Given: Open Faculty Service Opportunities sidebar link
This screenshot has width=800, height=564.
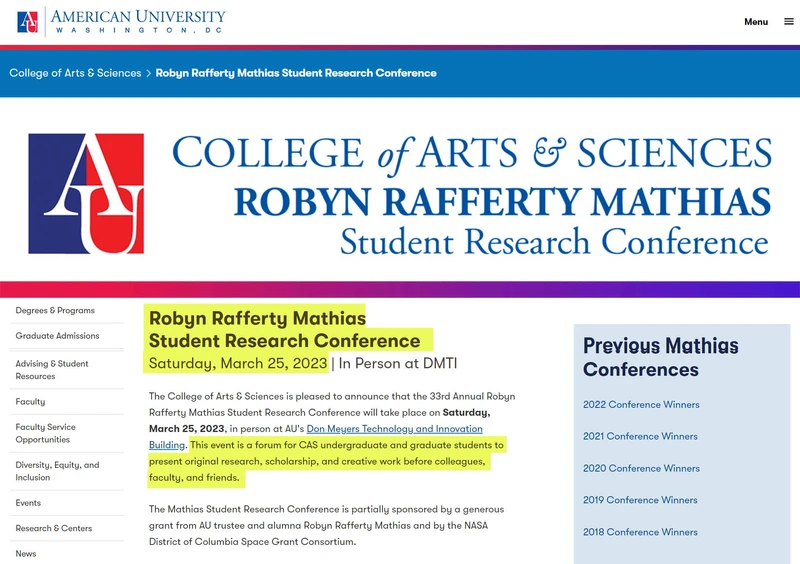Looking at the screenshot, I should click(45, 433).
